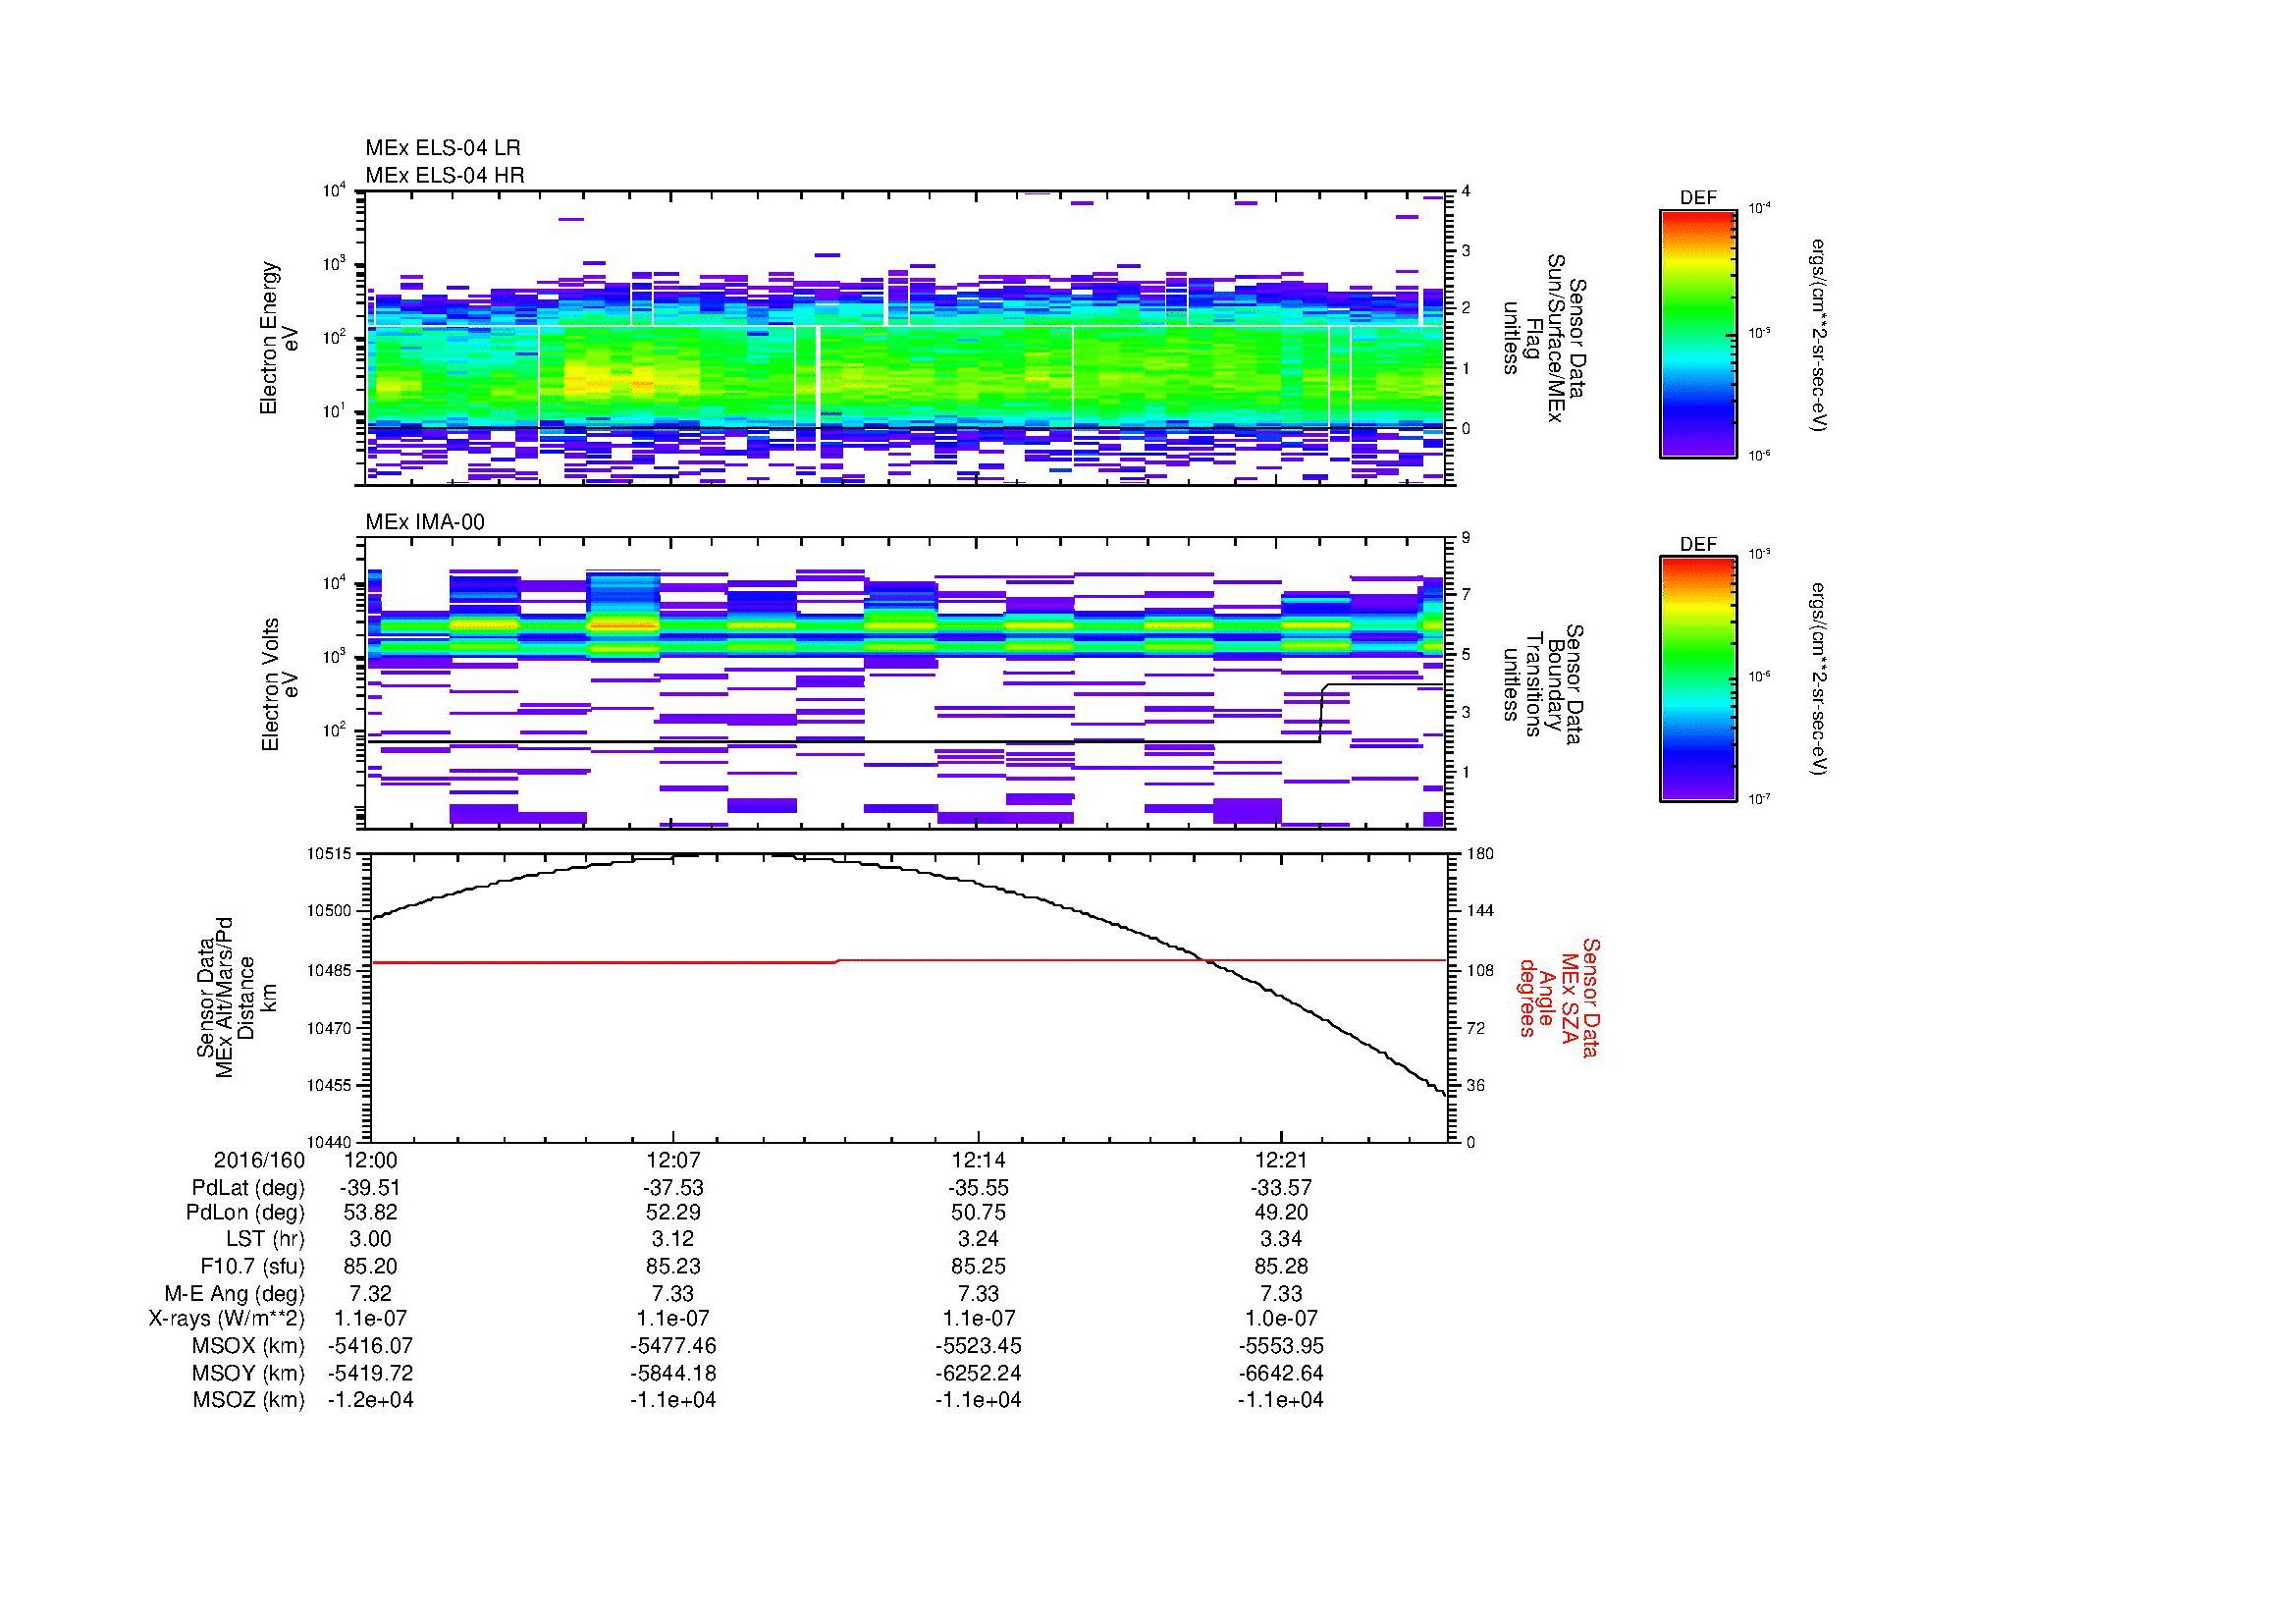Viewport: 2296px width, 1623px height.
Task: Select the 'MSOY (km)' row label
Action: pos(249,1374)
